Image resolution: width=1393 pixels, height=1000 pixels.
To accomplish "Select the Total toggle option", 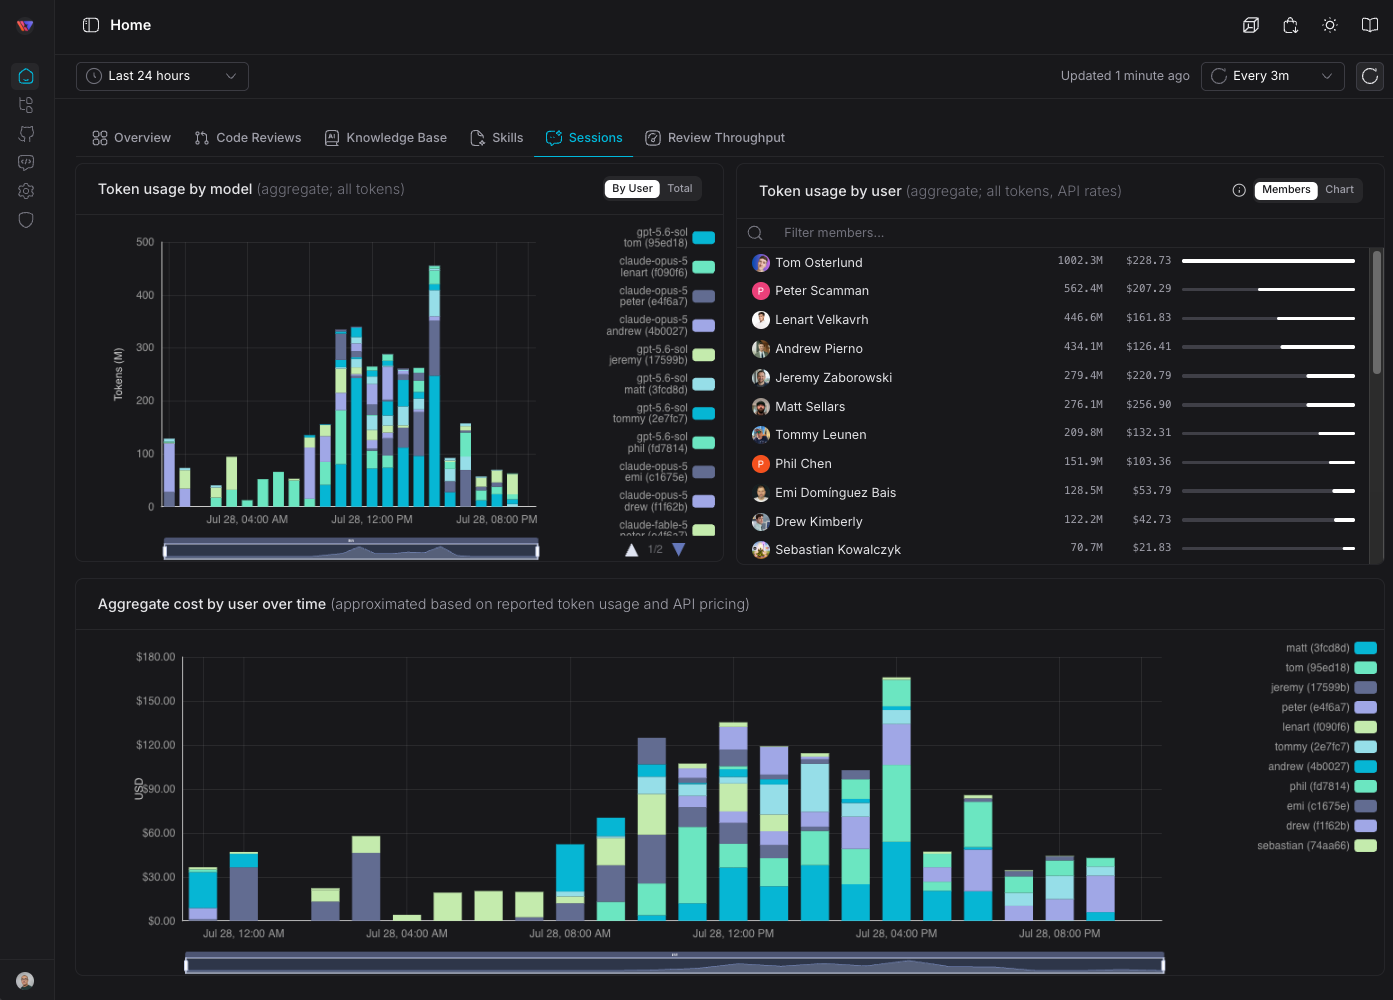I will coord(680,189).
